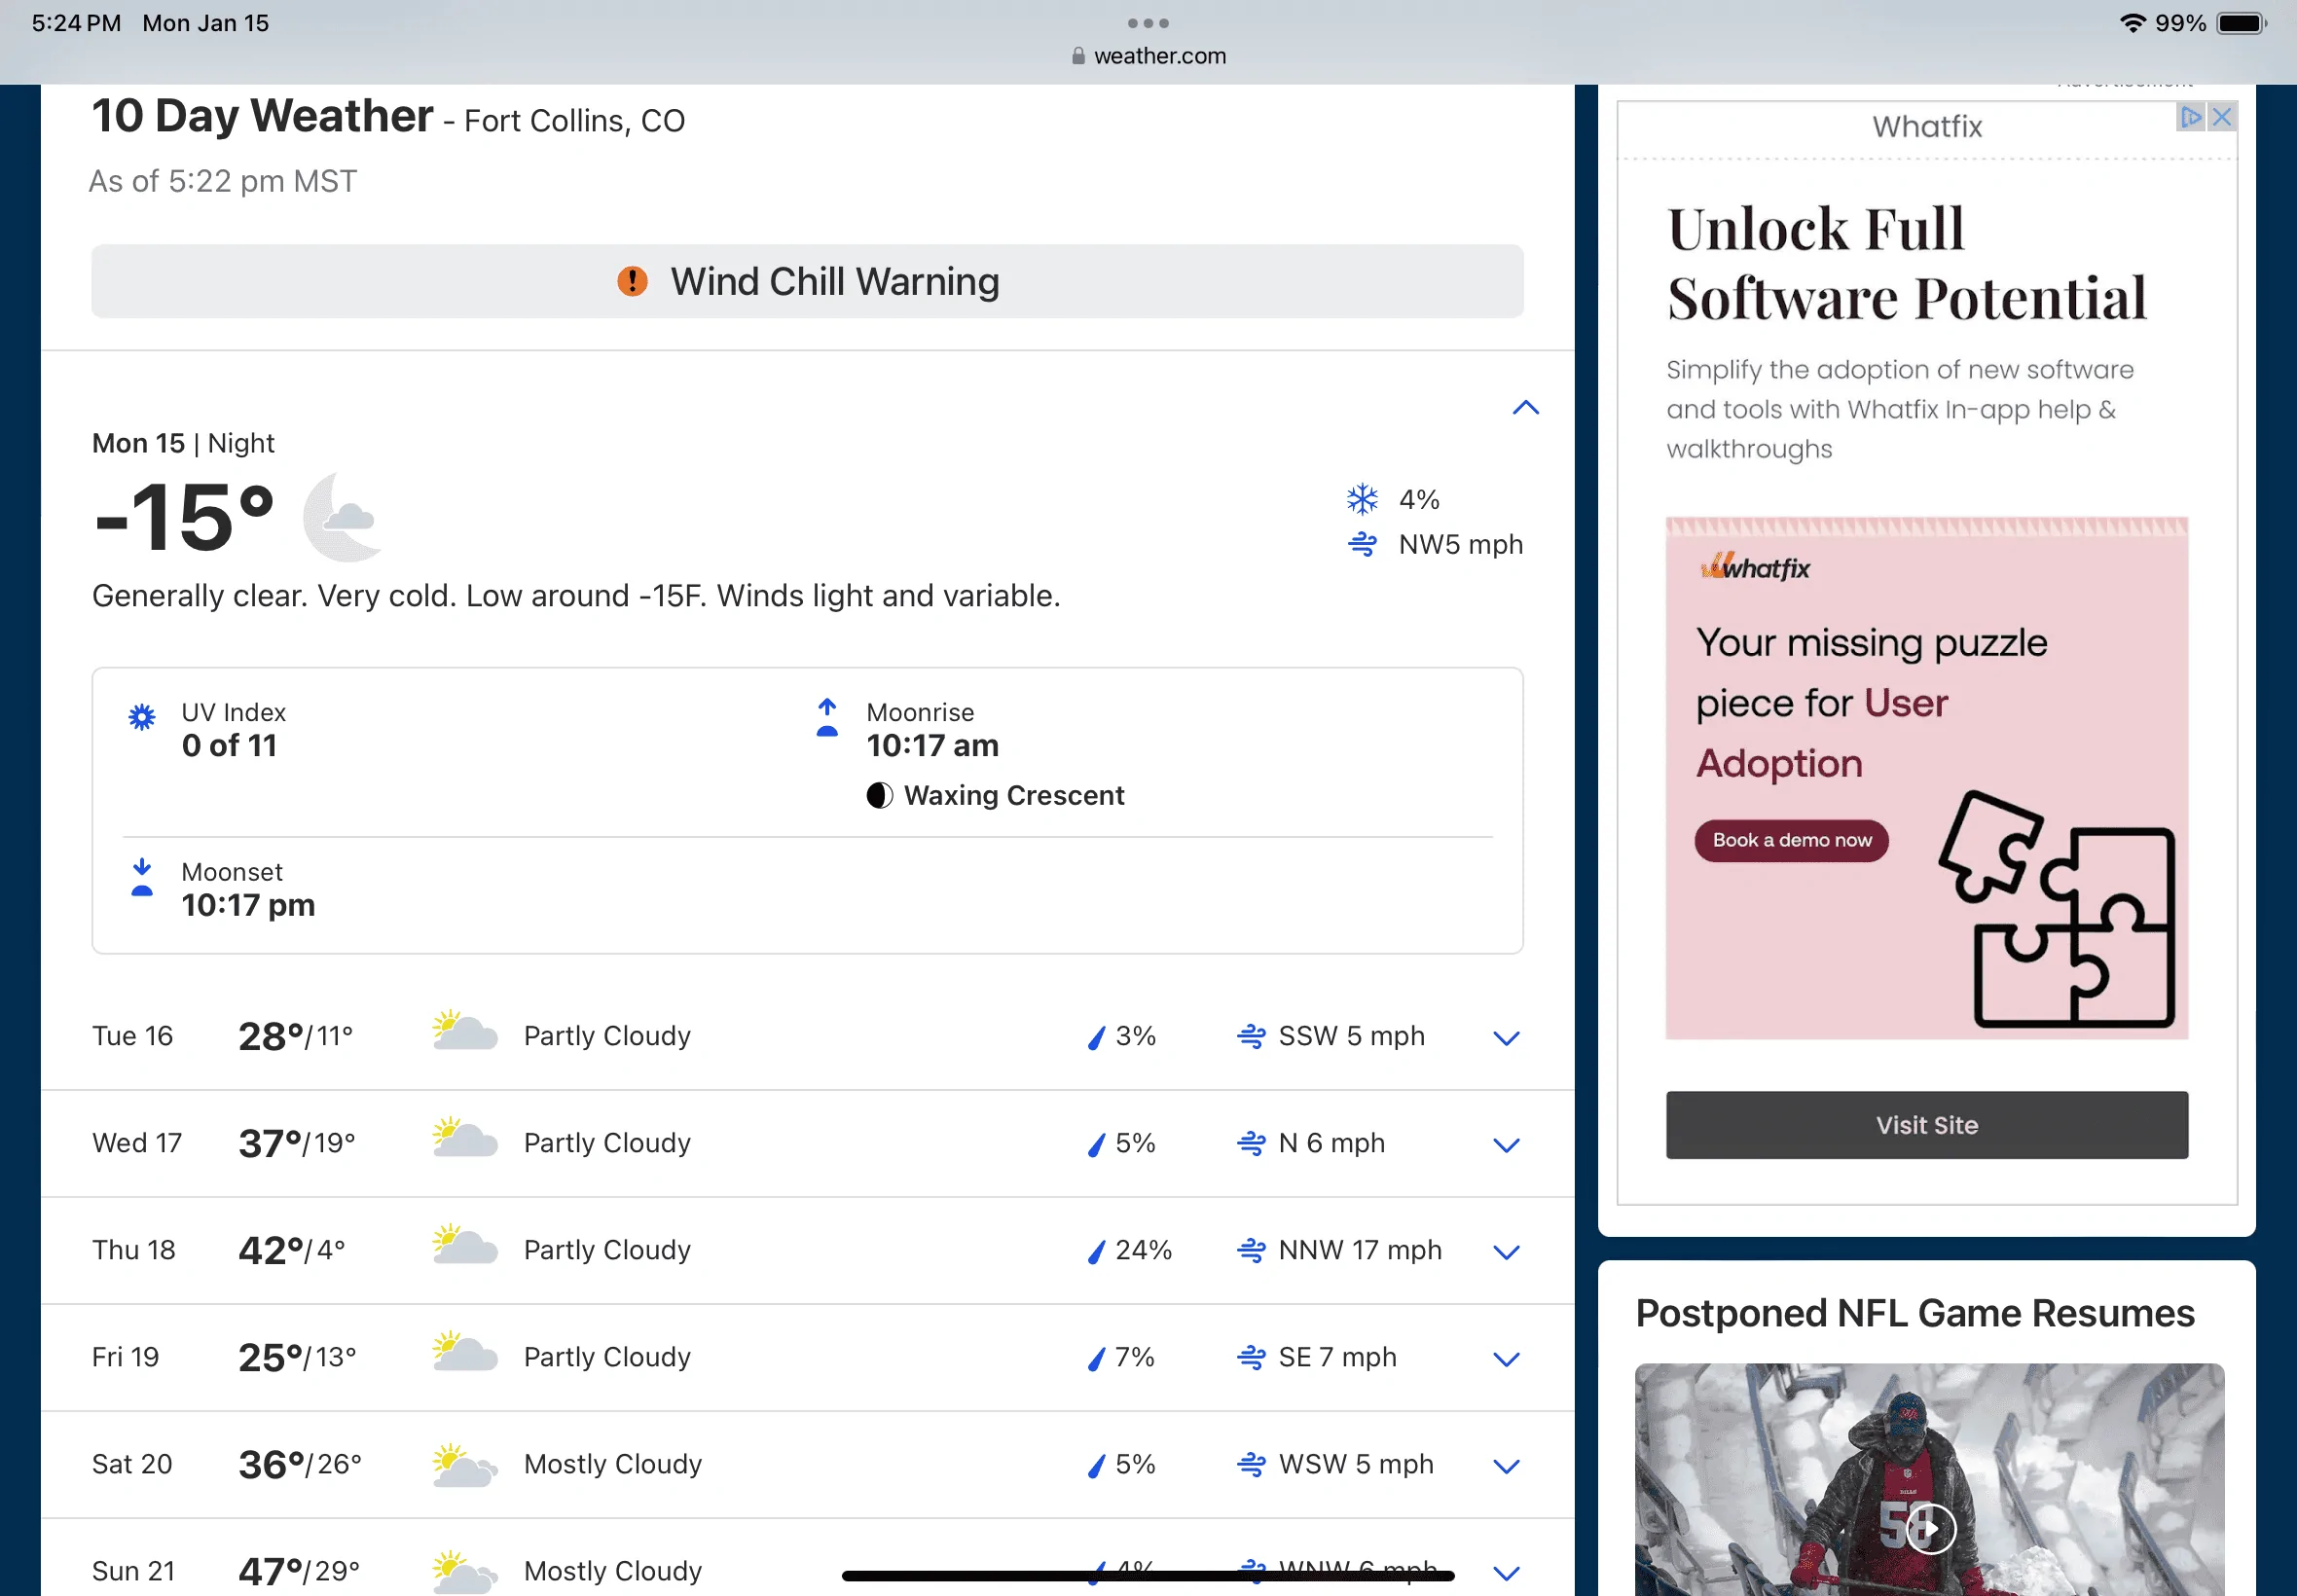Screen dimensions: 2297x1596
Task: Open the Wind Chill Warning banner
Action: (x=807, y=282)
